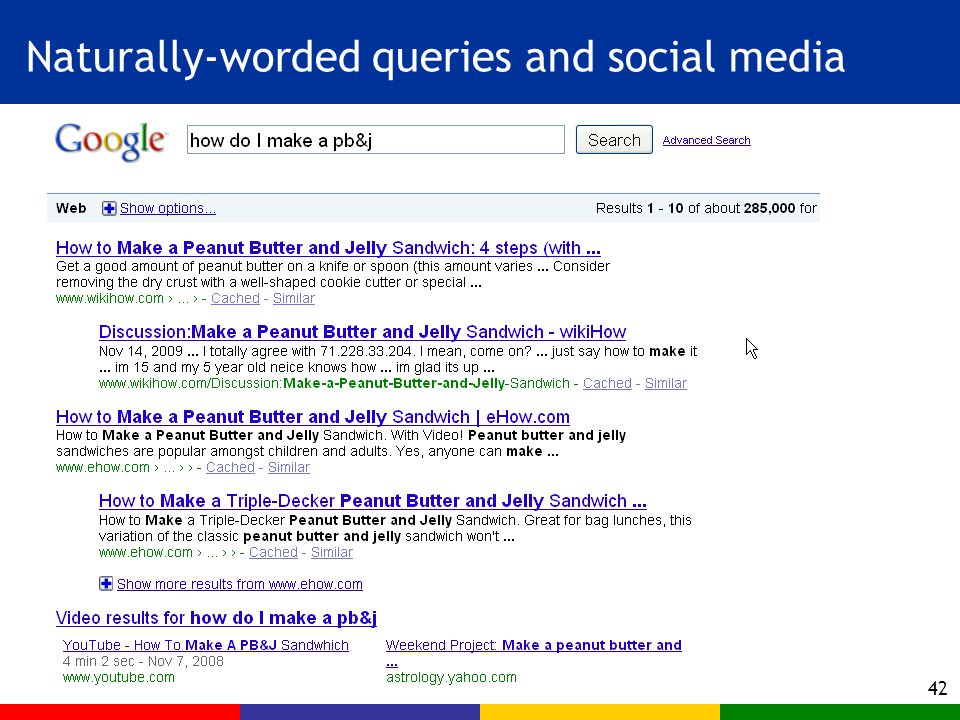Screen dimensions: 960x720
Task: Click the Search button
Action: (614, 140)
